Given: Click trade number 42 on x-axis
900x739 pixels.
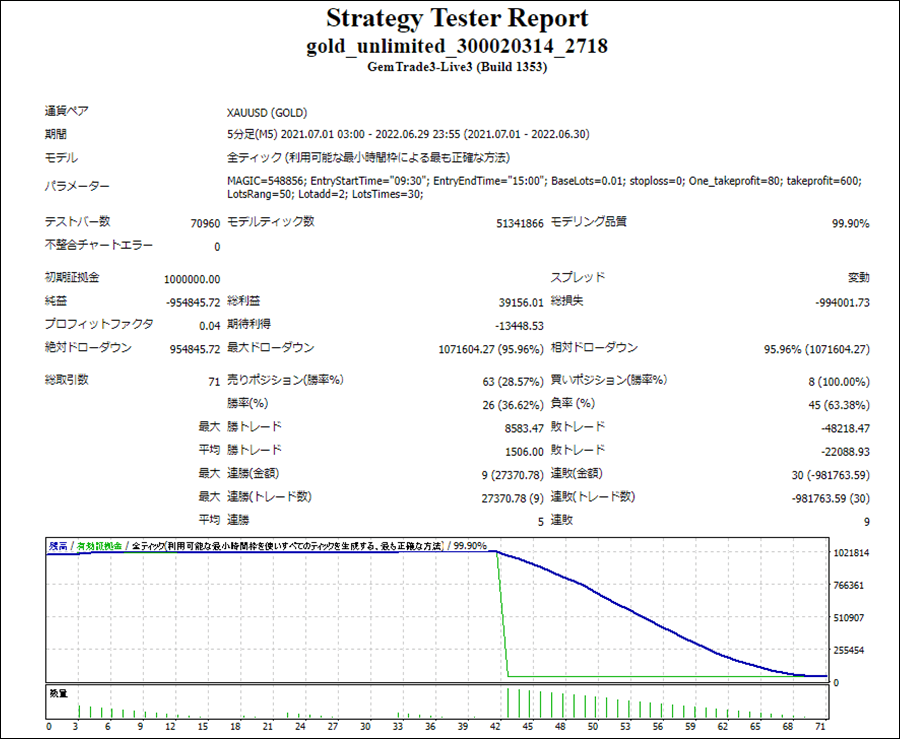Looking at the screenshot, I should pyautogui.click(x=497, y=727).
